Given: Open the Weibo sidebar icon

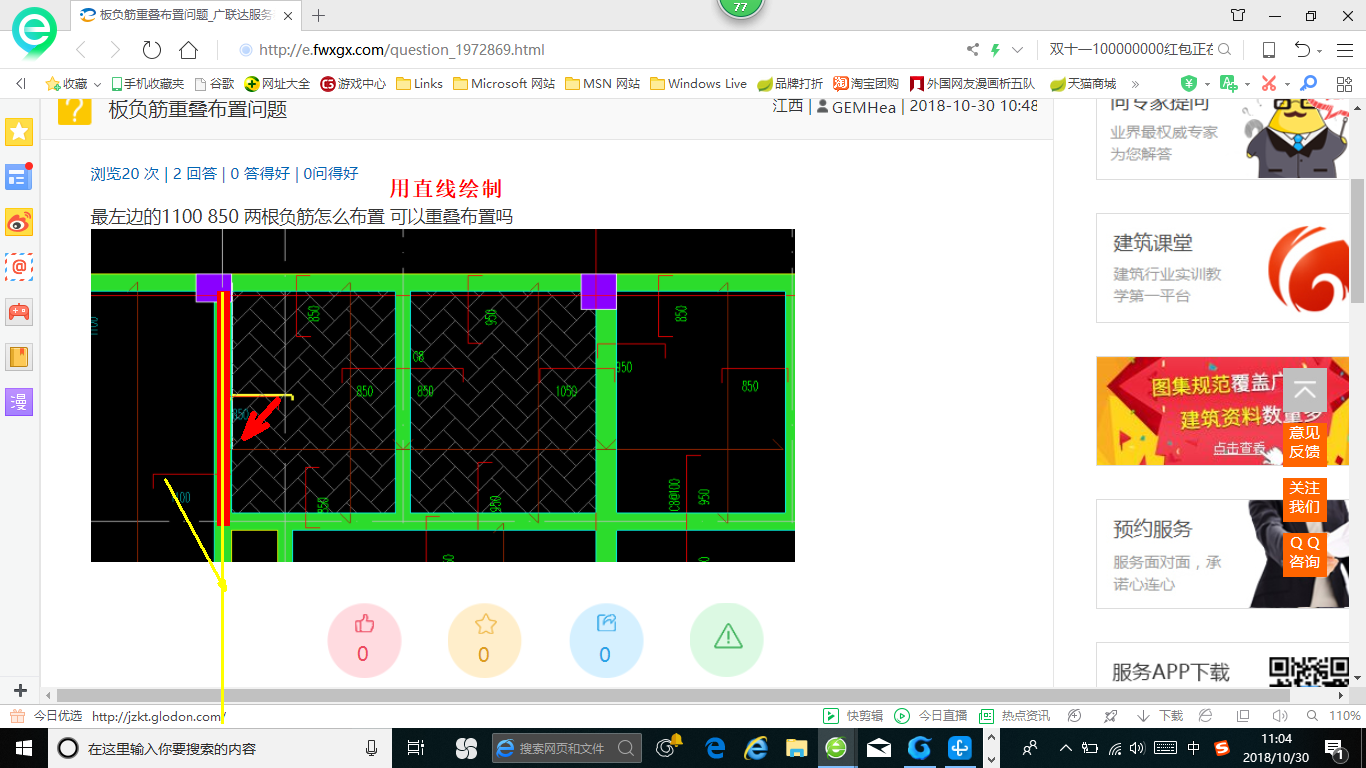Looking at the screenshot, I should [x=19, y=222].
